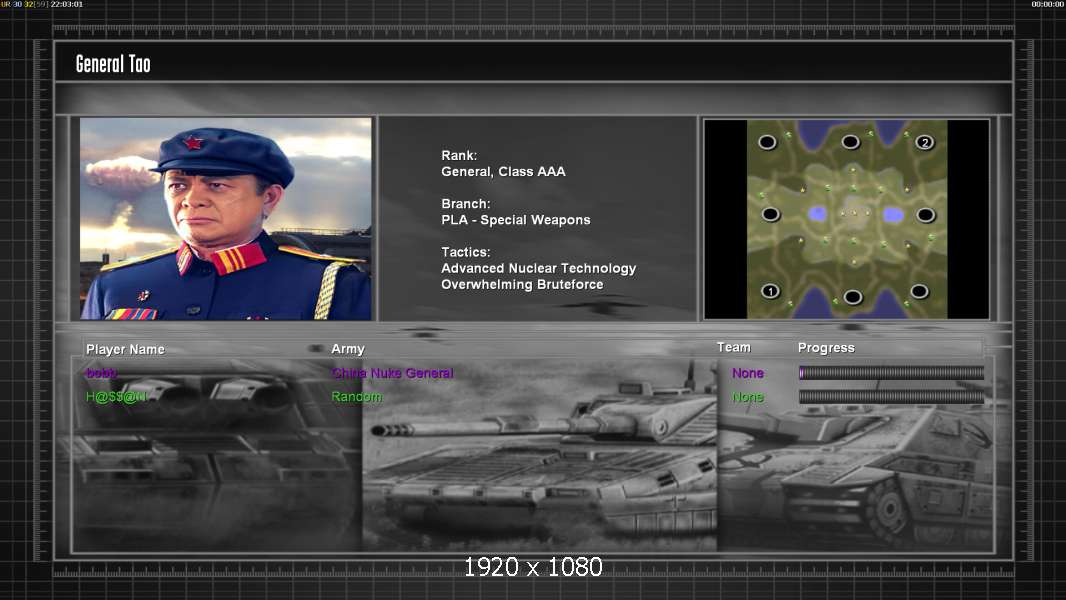Click the General Tao portrait
Image resolution: width=1066 pixels, height=600 pixels.
(x=226, y=219)
